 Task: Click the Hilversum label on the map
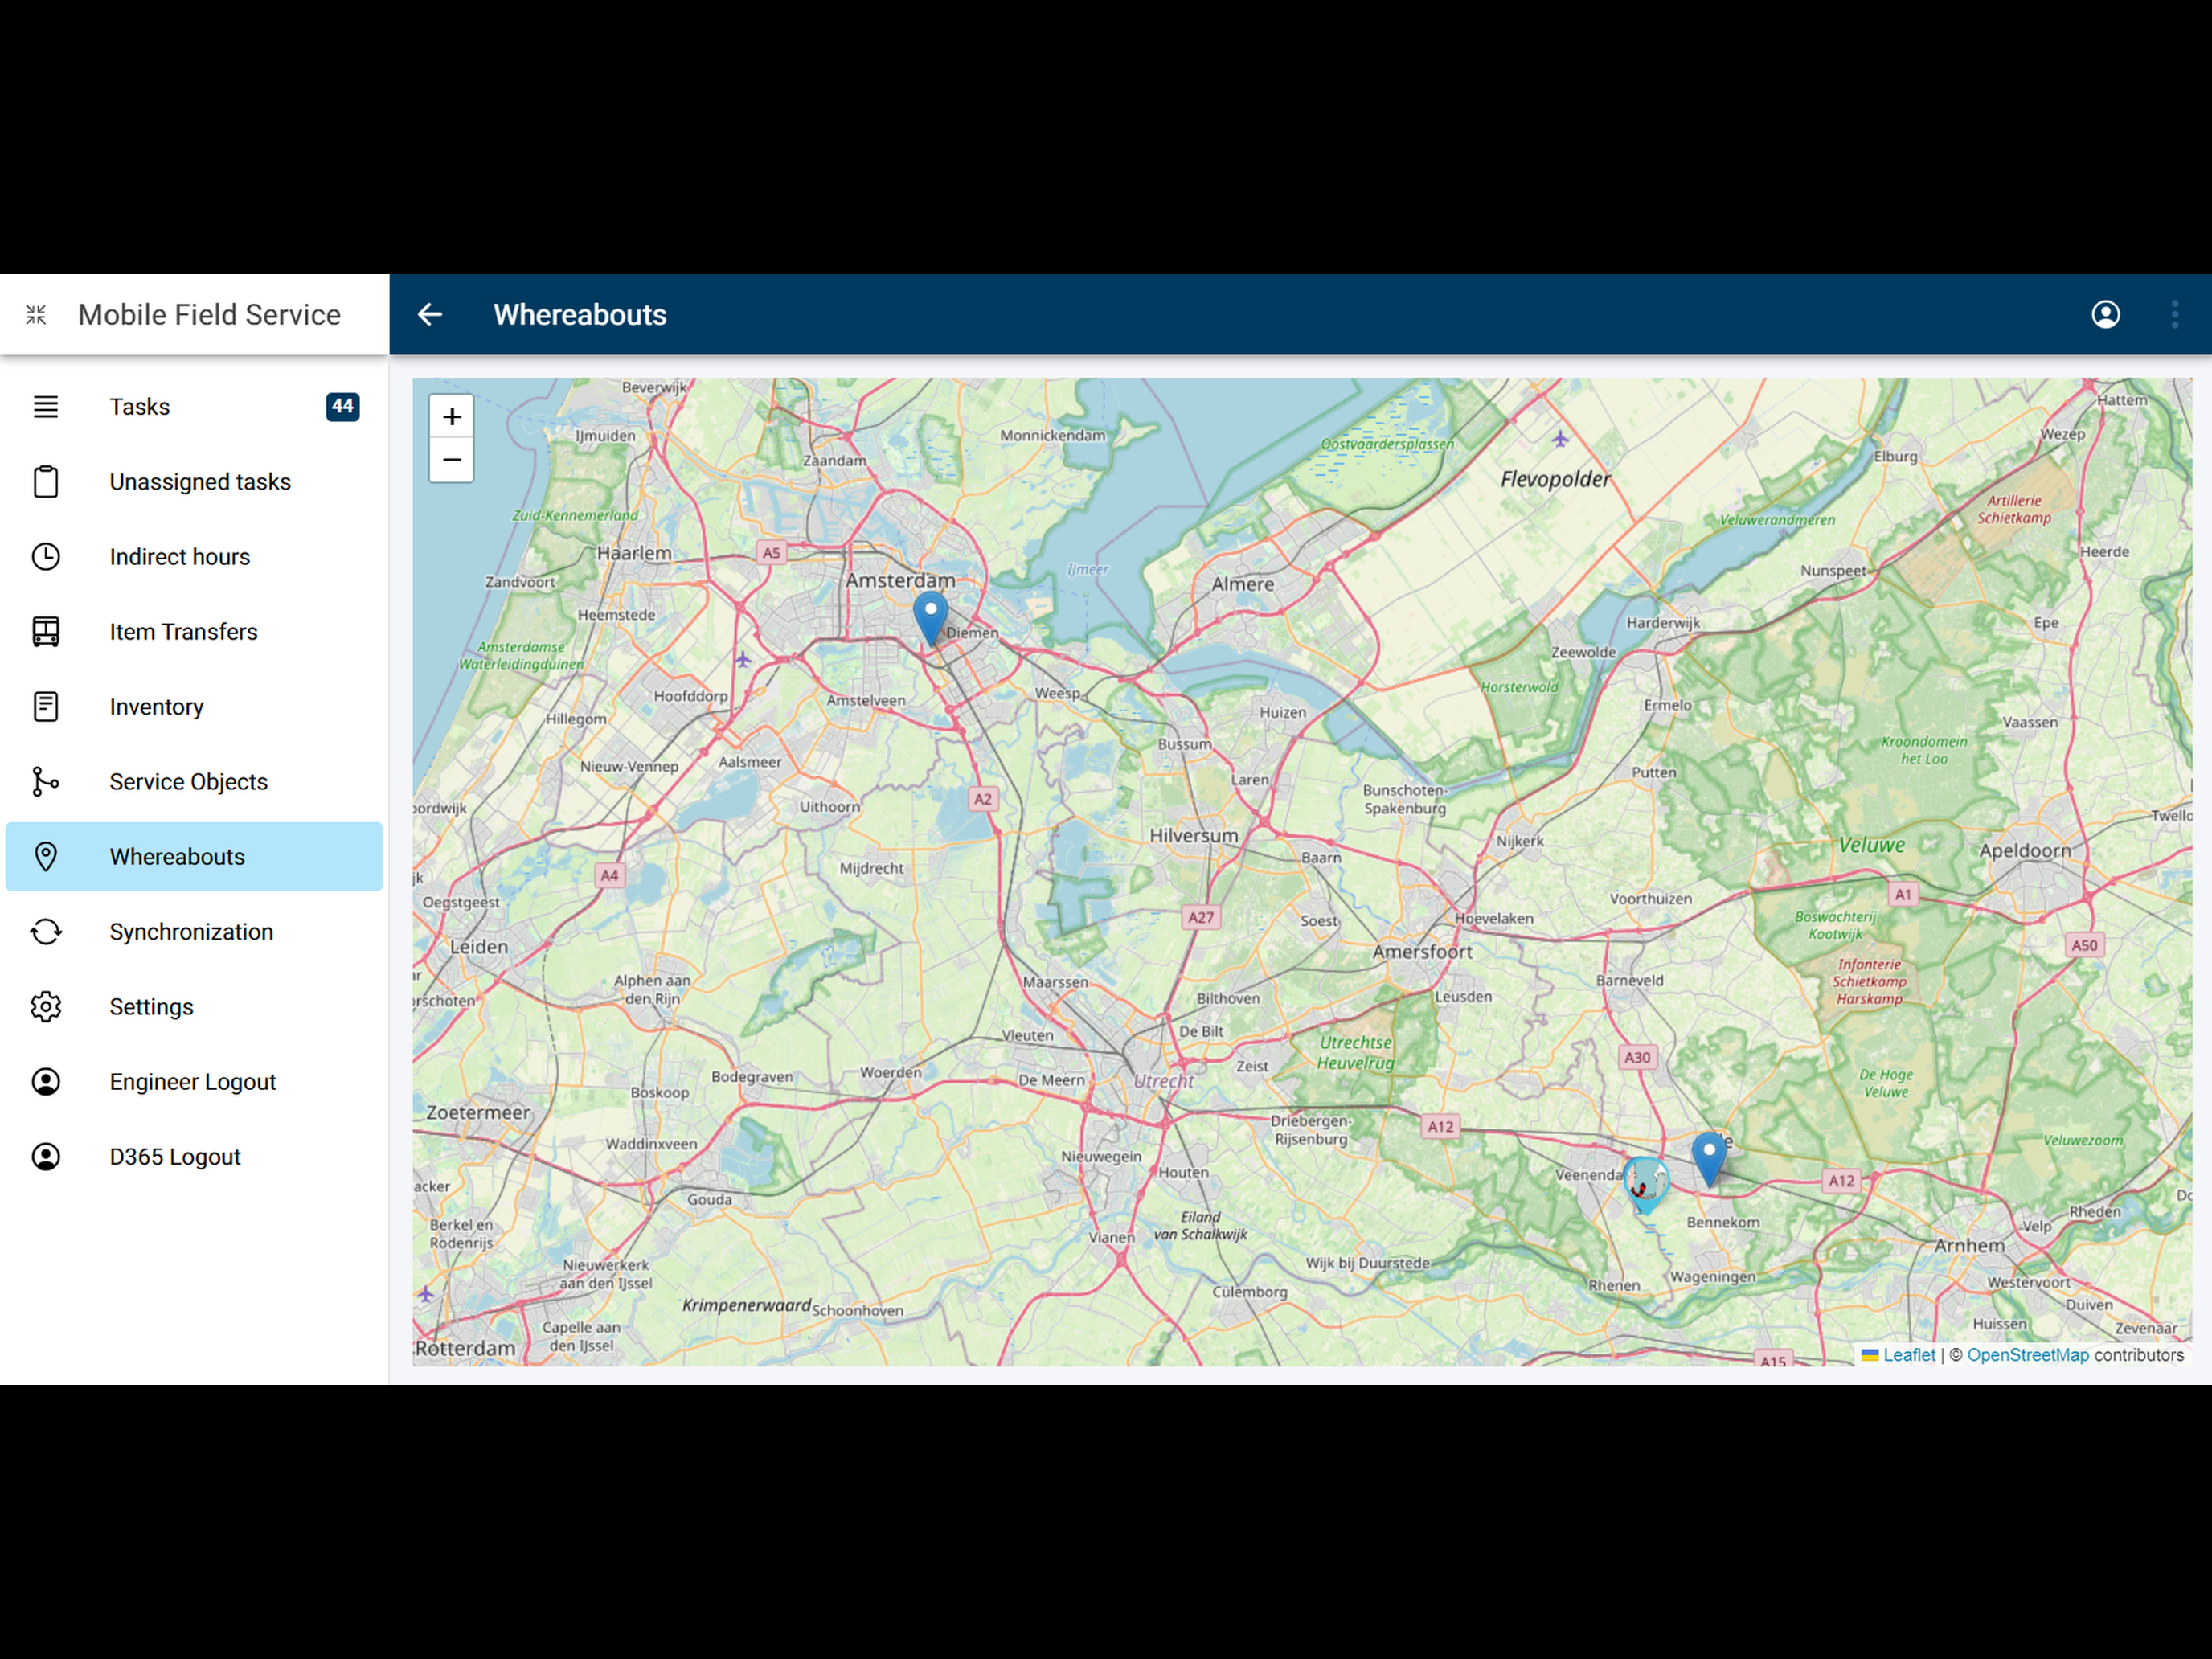1194,835
